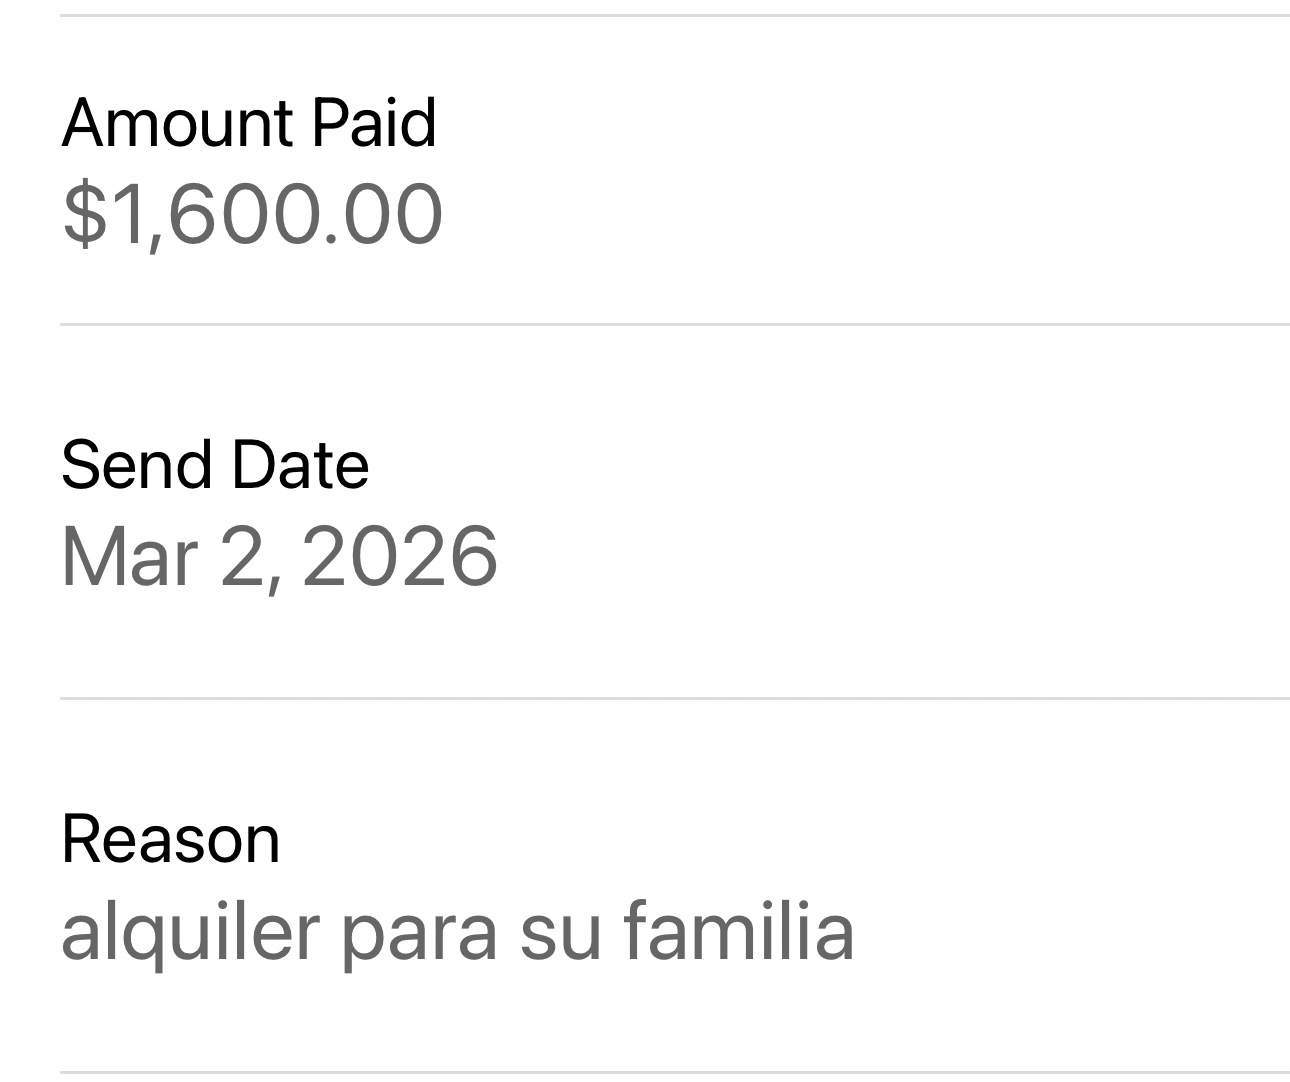Click the "Amount Paid" label
The image size is (1290, 1082).
point(249,124)
